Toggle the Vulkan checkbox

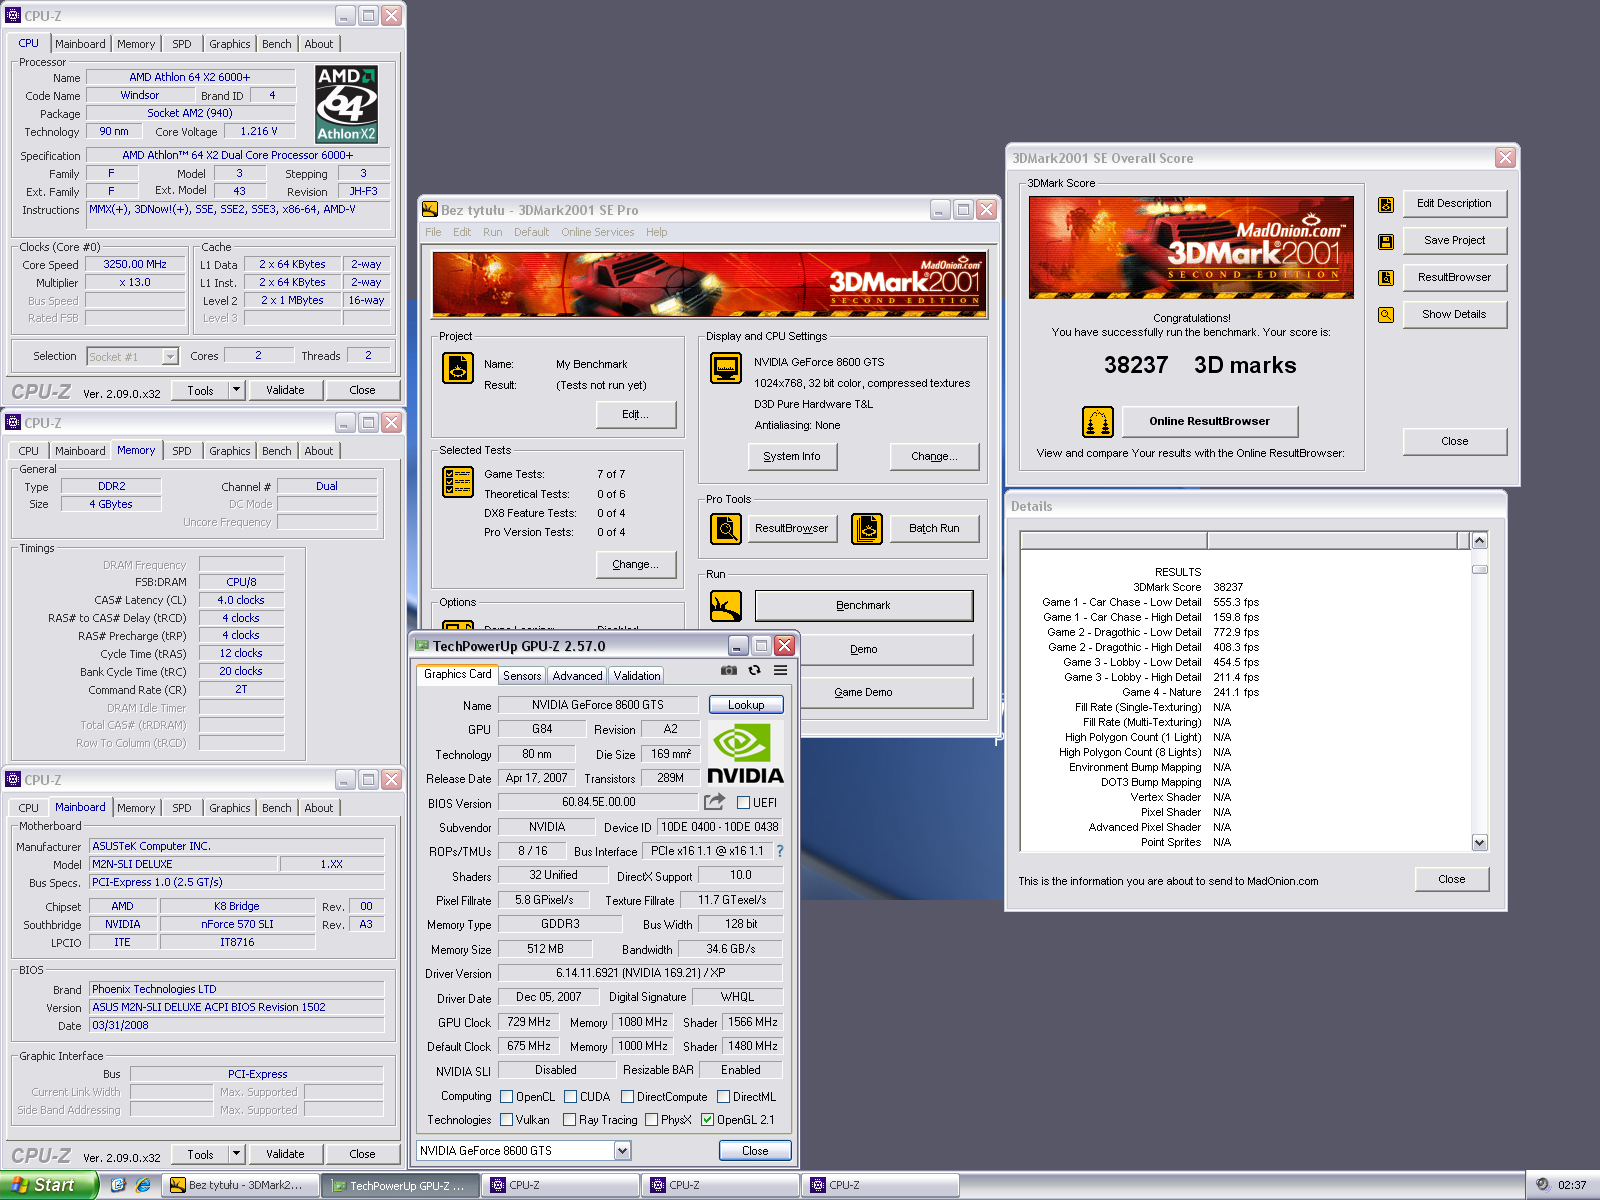[506, 1120]
